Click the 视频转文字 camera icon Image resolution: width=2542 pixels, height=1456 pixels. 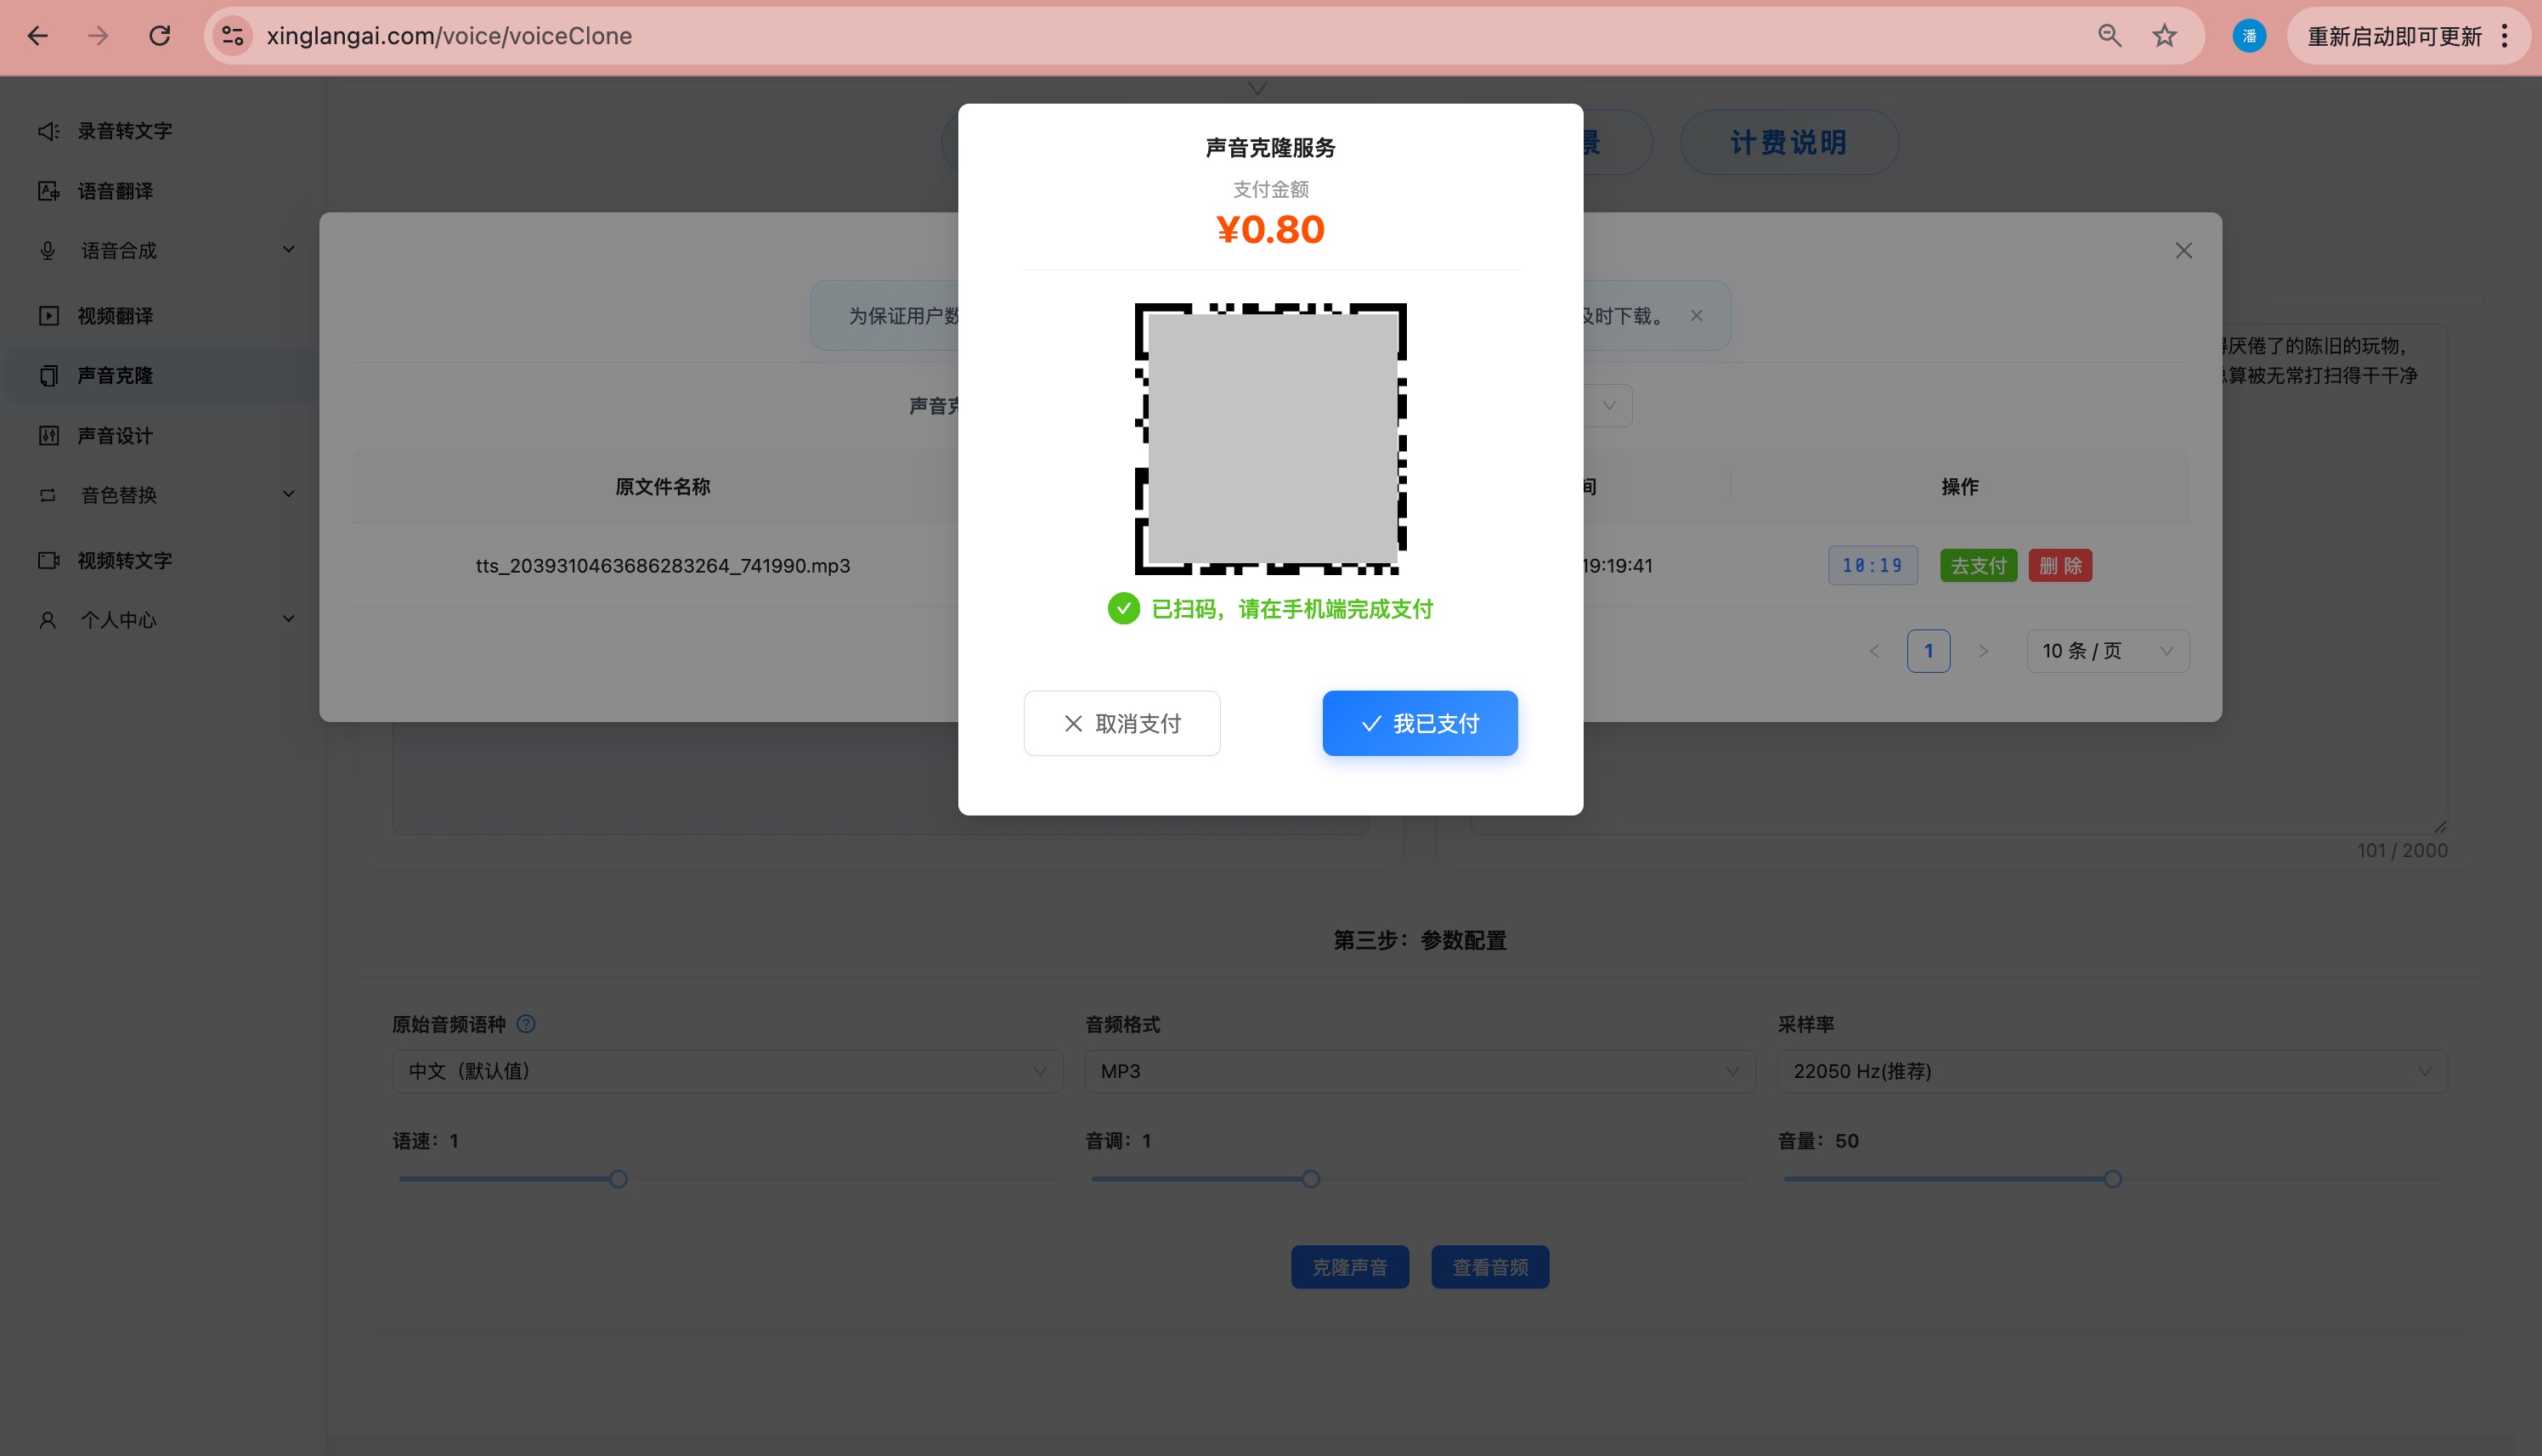point(48,560)
